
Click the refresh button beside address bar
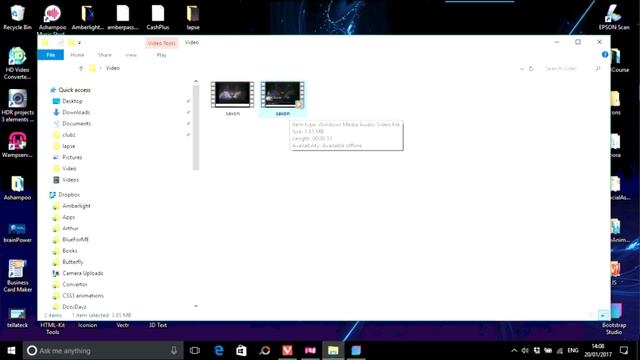pos(531,69)
